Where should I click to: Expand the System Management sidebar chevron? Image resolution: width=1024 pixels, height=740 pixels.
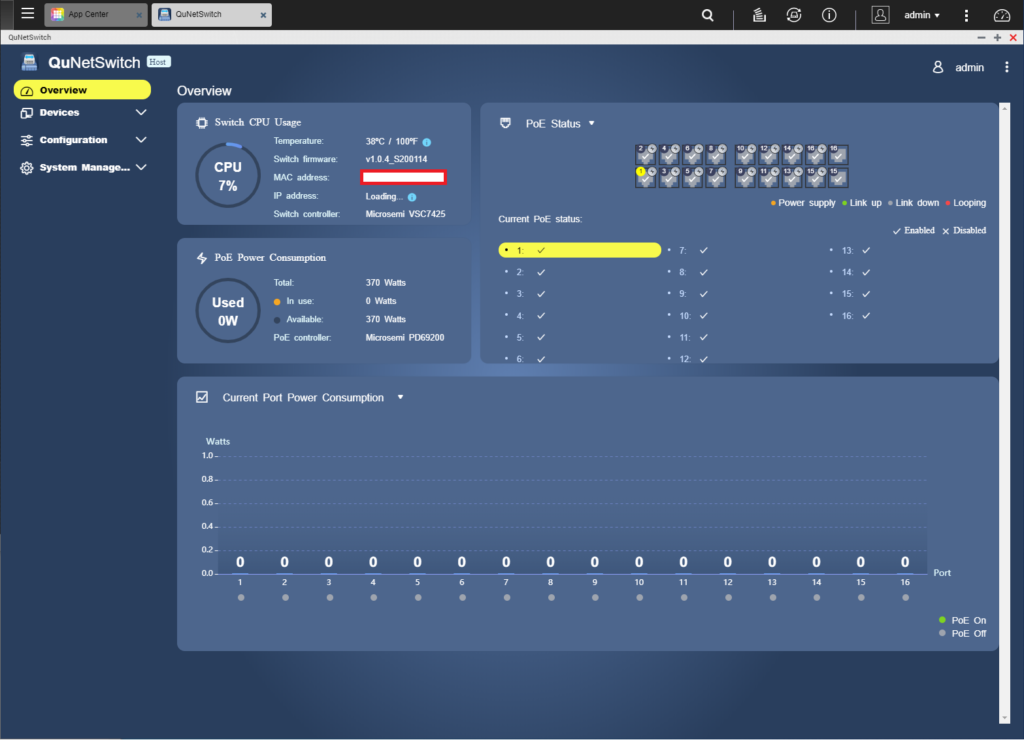pos(140,167)
